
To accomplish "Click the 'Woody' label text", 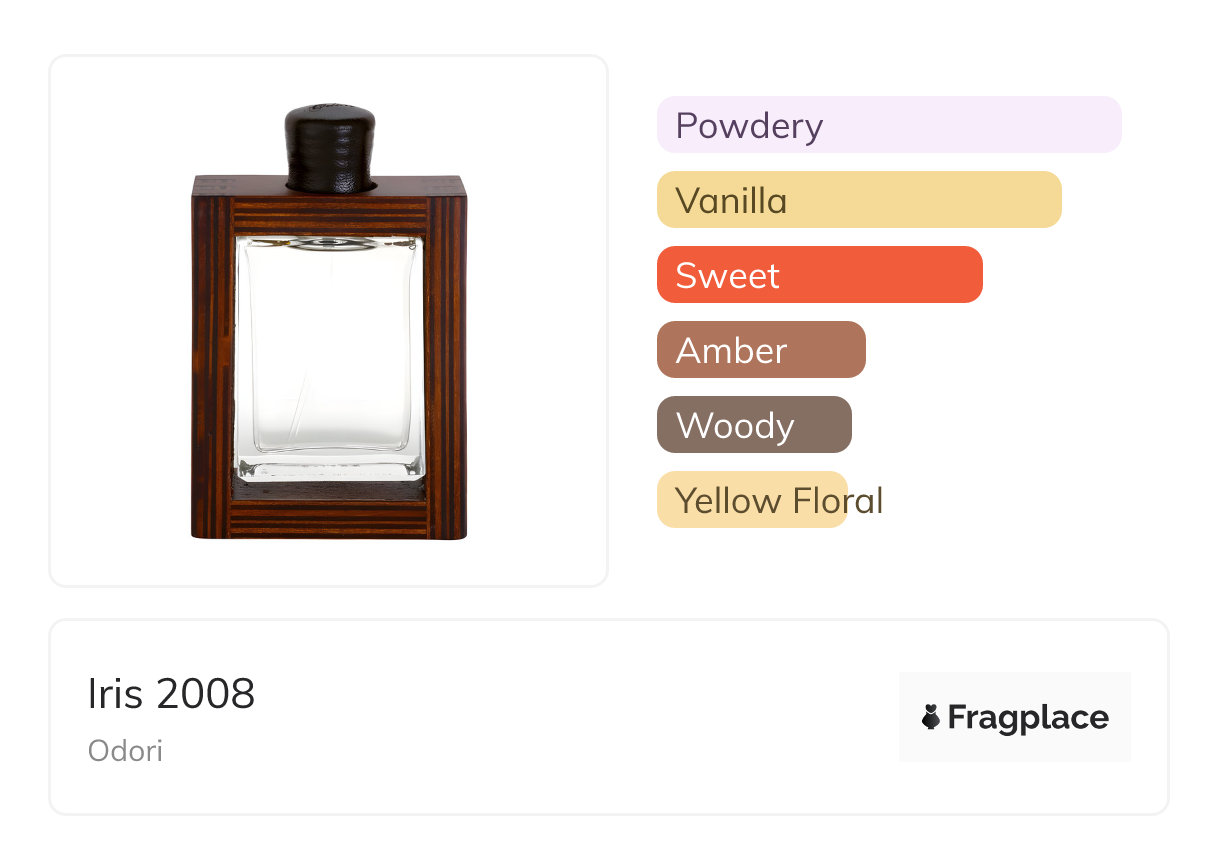I will [x=735, y=426].
